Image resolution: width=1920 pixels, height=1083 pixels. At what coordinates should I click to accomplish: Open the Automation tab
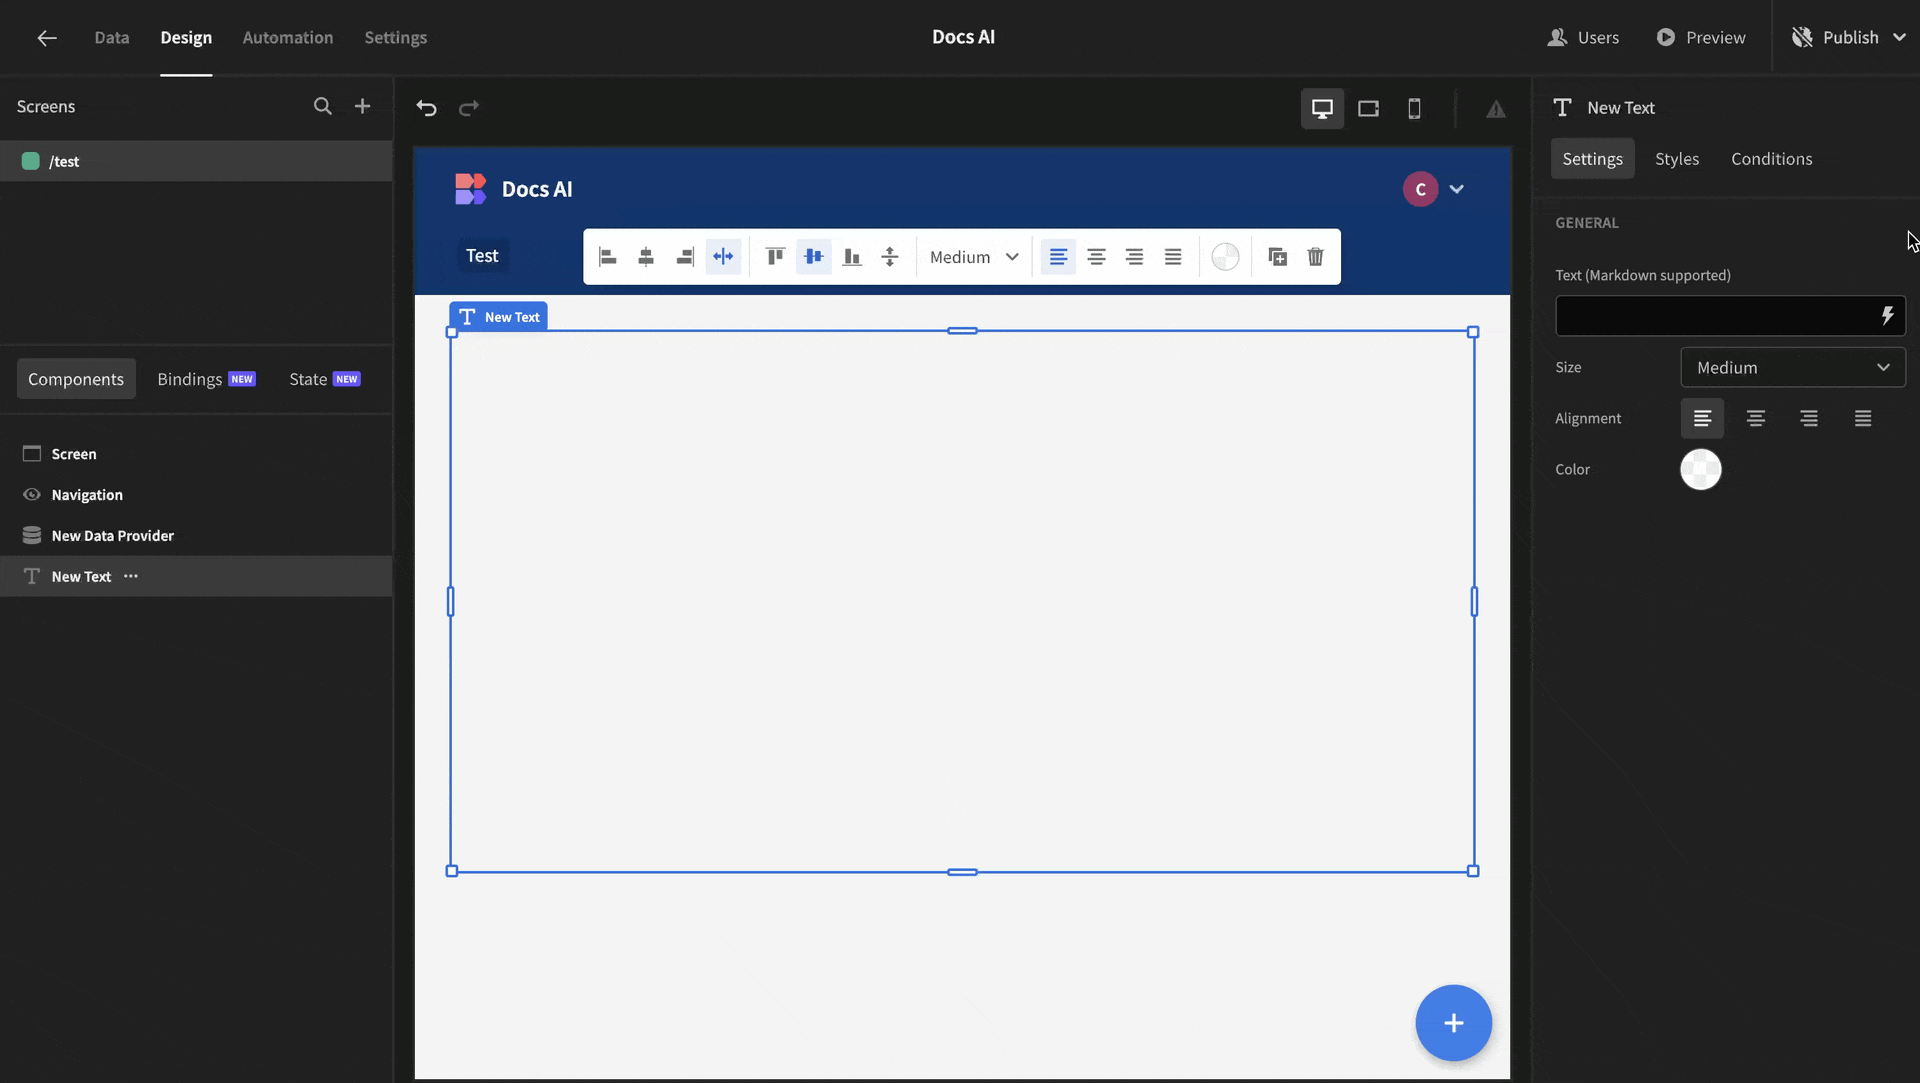(x=288, y=37)
